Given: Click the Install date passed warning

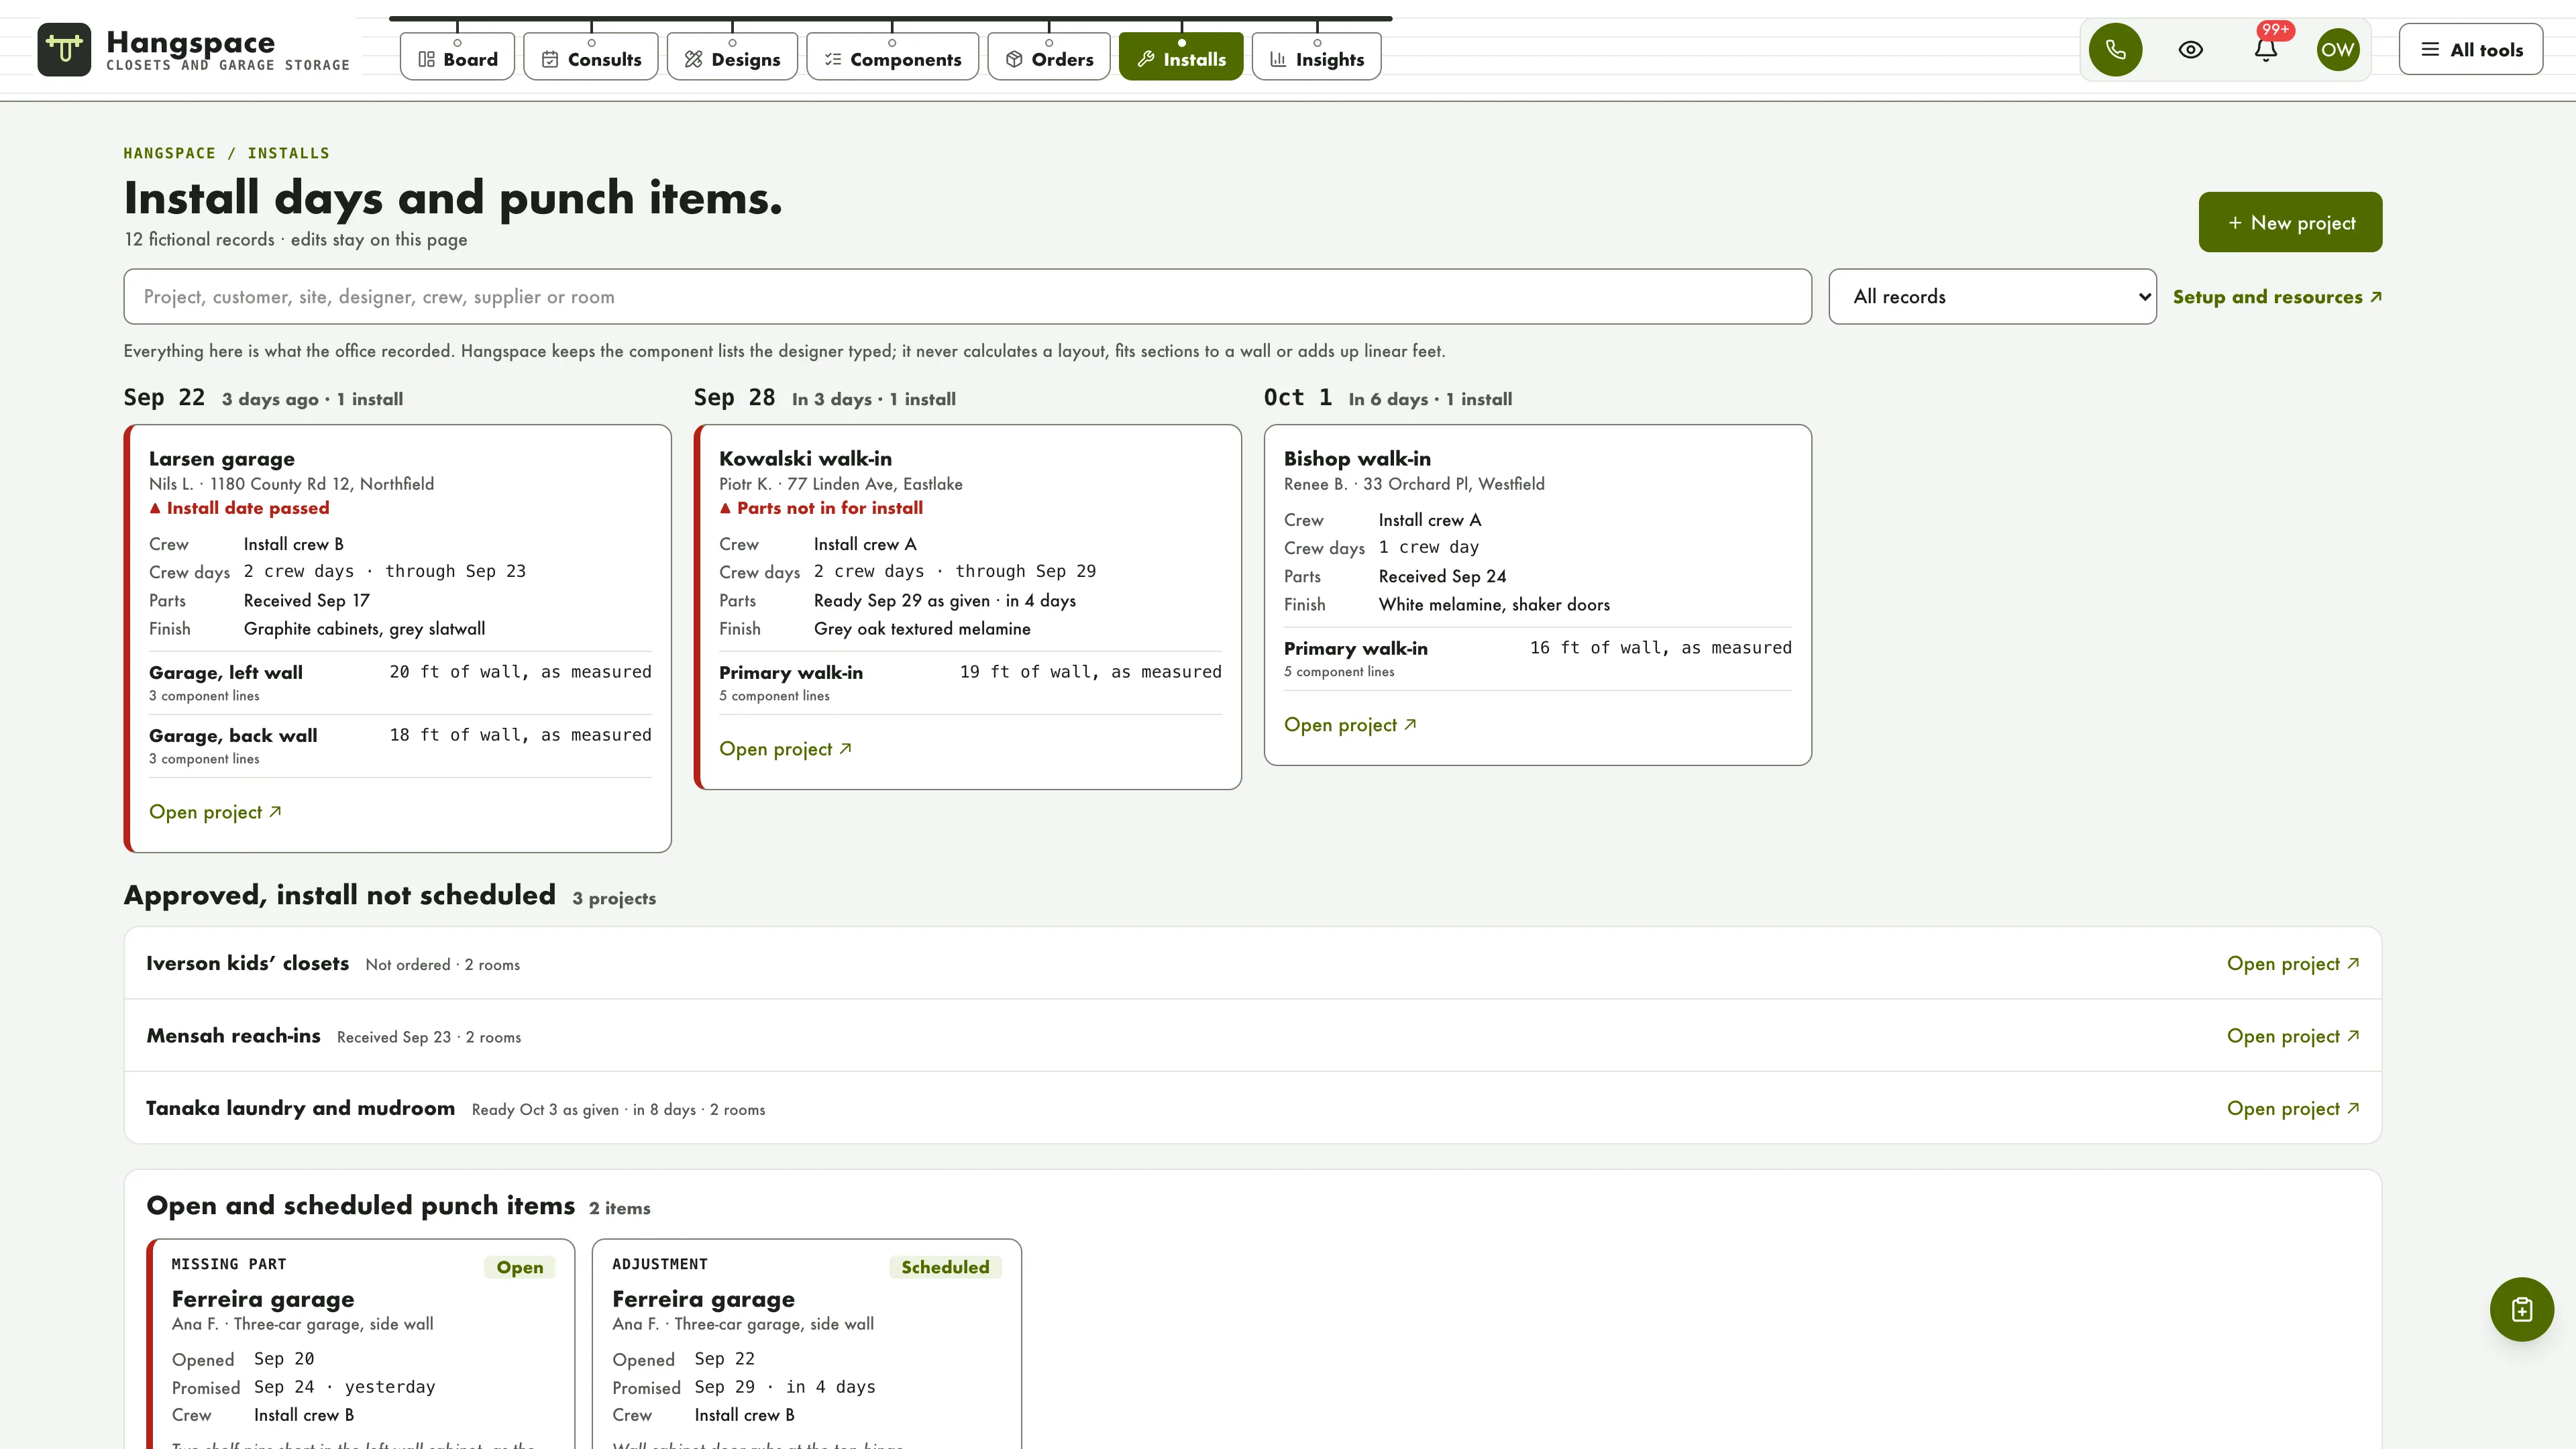Looking at the screenshot, I should click(239, 508).
